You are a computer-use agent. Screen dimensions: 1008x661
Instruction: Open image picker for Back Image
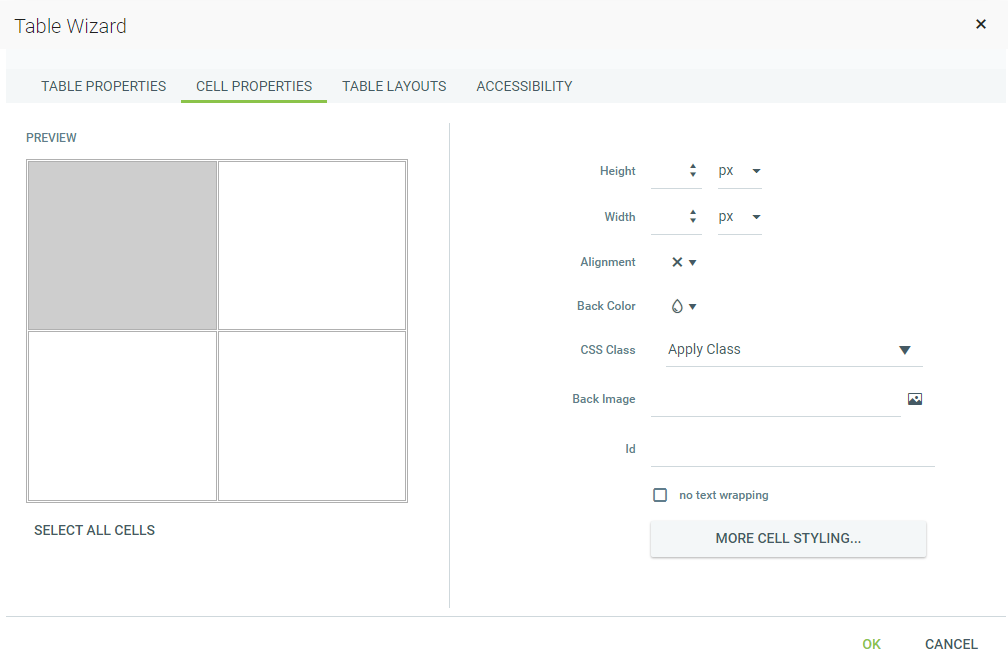point(915,399)
